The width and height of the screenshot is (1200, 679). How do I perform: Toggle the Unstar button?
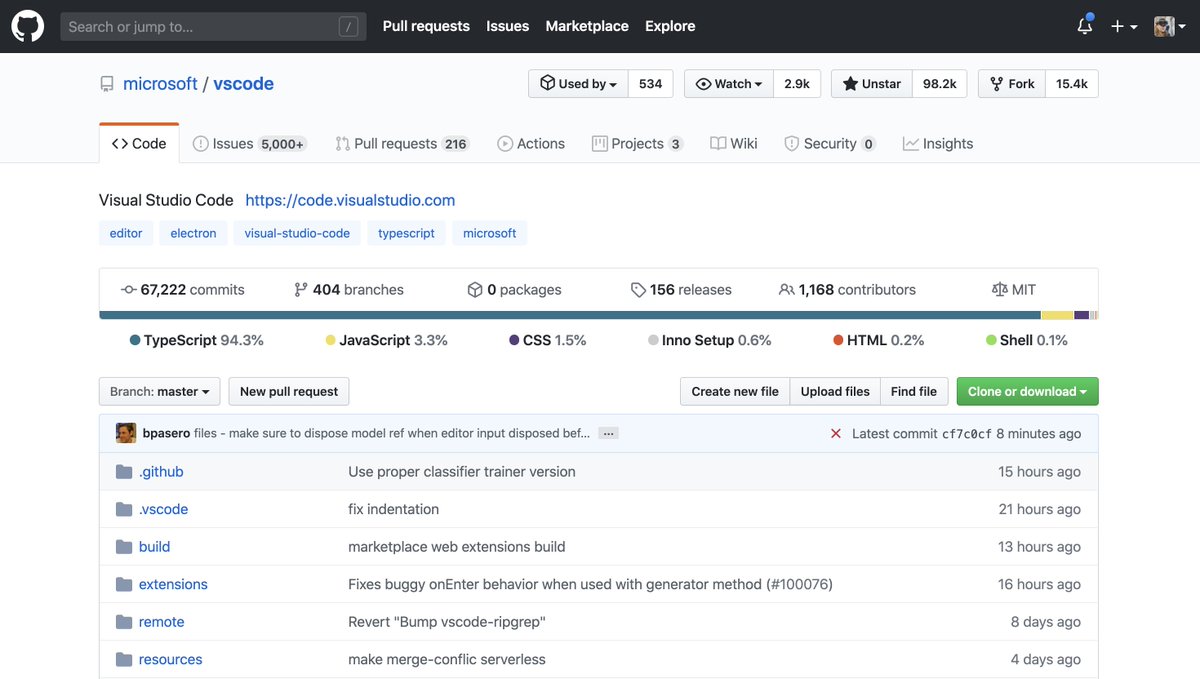click(x=872, y=84)
